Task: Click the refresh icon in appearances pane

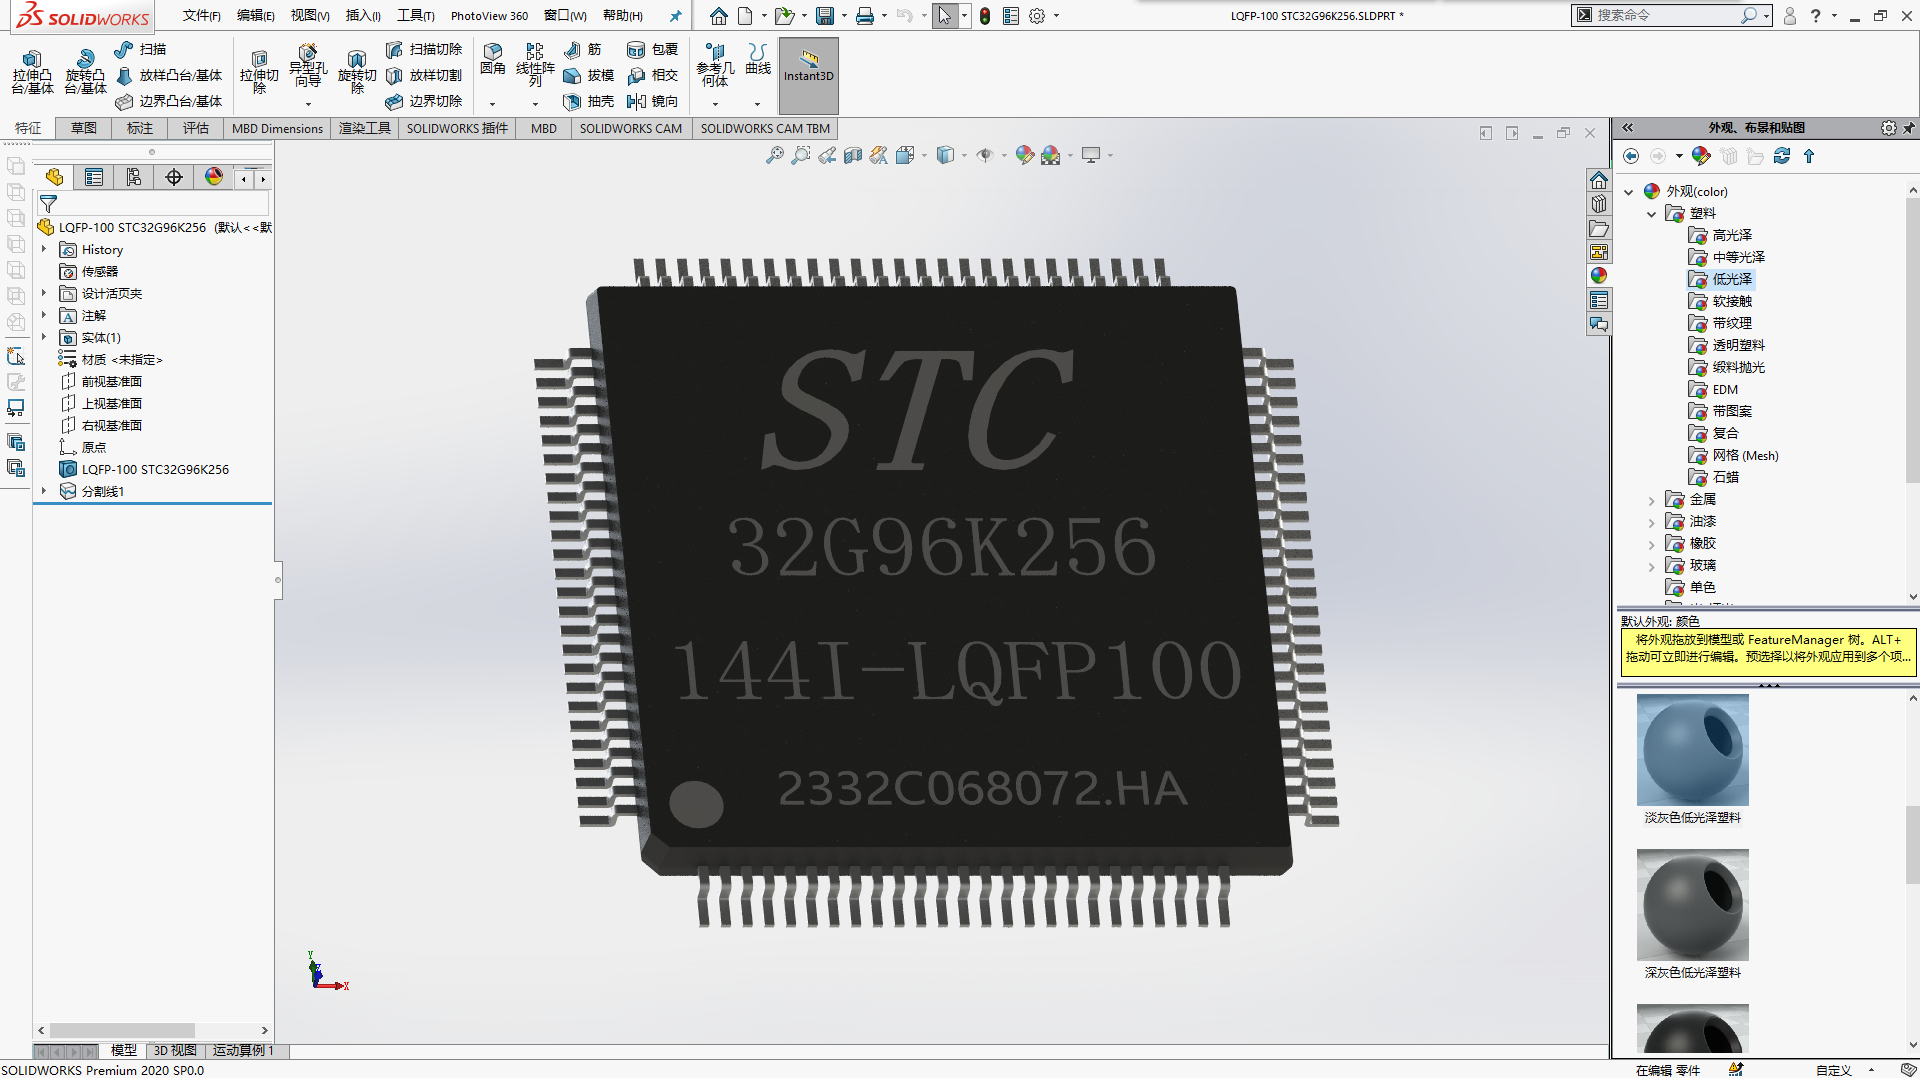Action: coord(1782,156)
